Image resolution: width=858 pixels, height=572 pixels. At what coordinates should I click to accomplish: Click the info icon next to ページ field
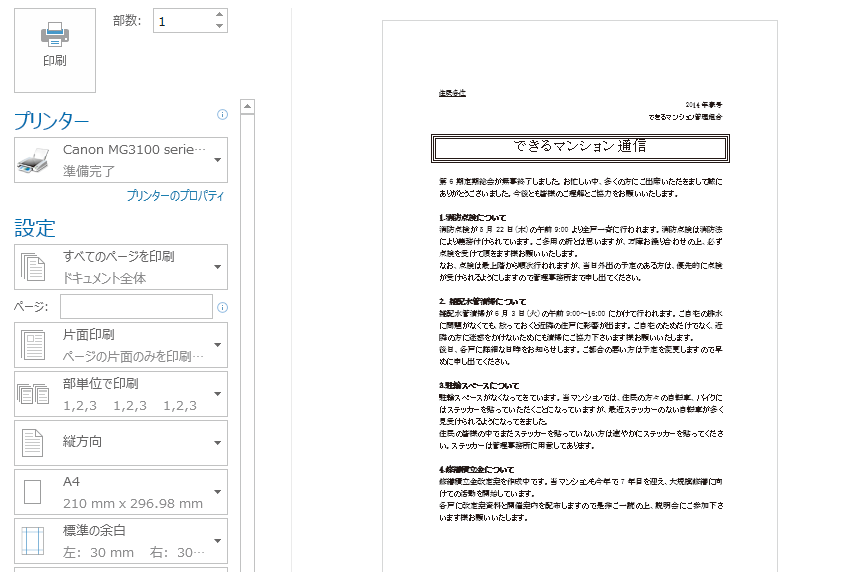(222, 307)
